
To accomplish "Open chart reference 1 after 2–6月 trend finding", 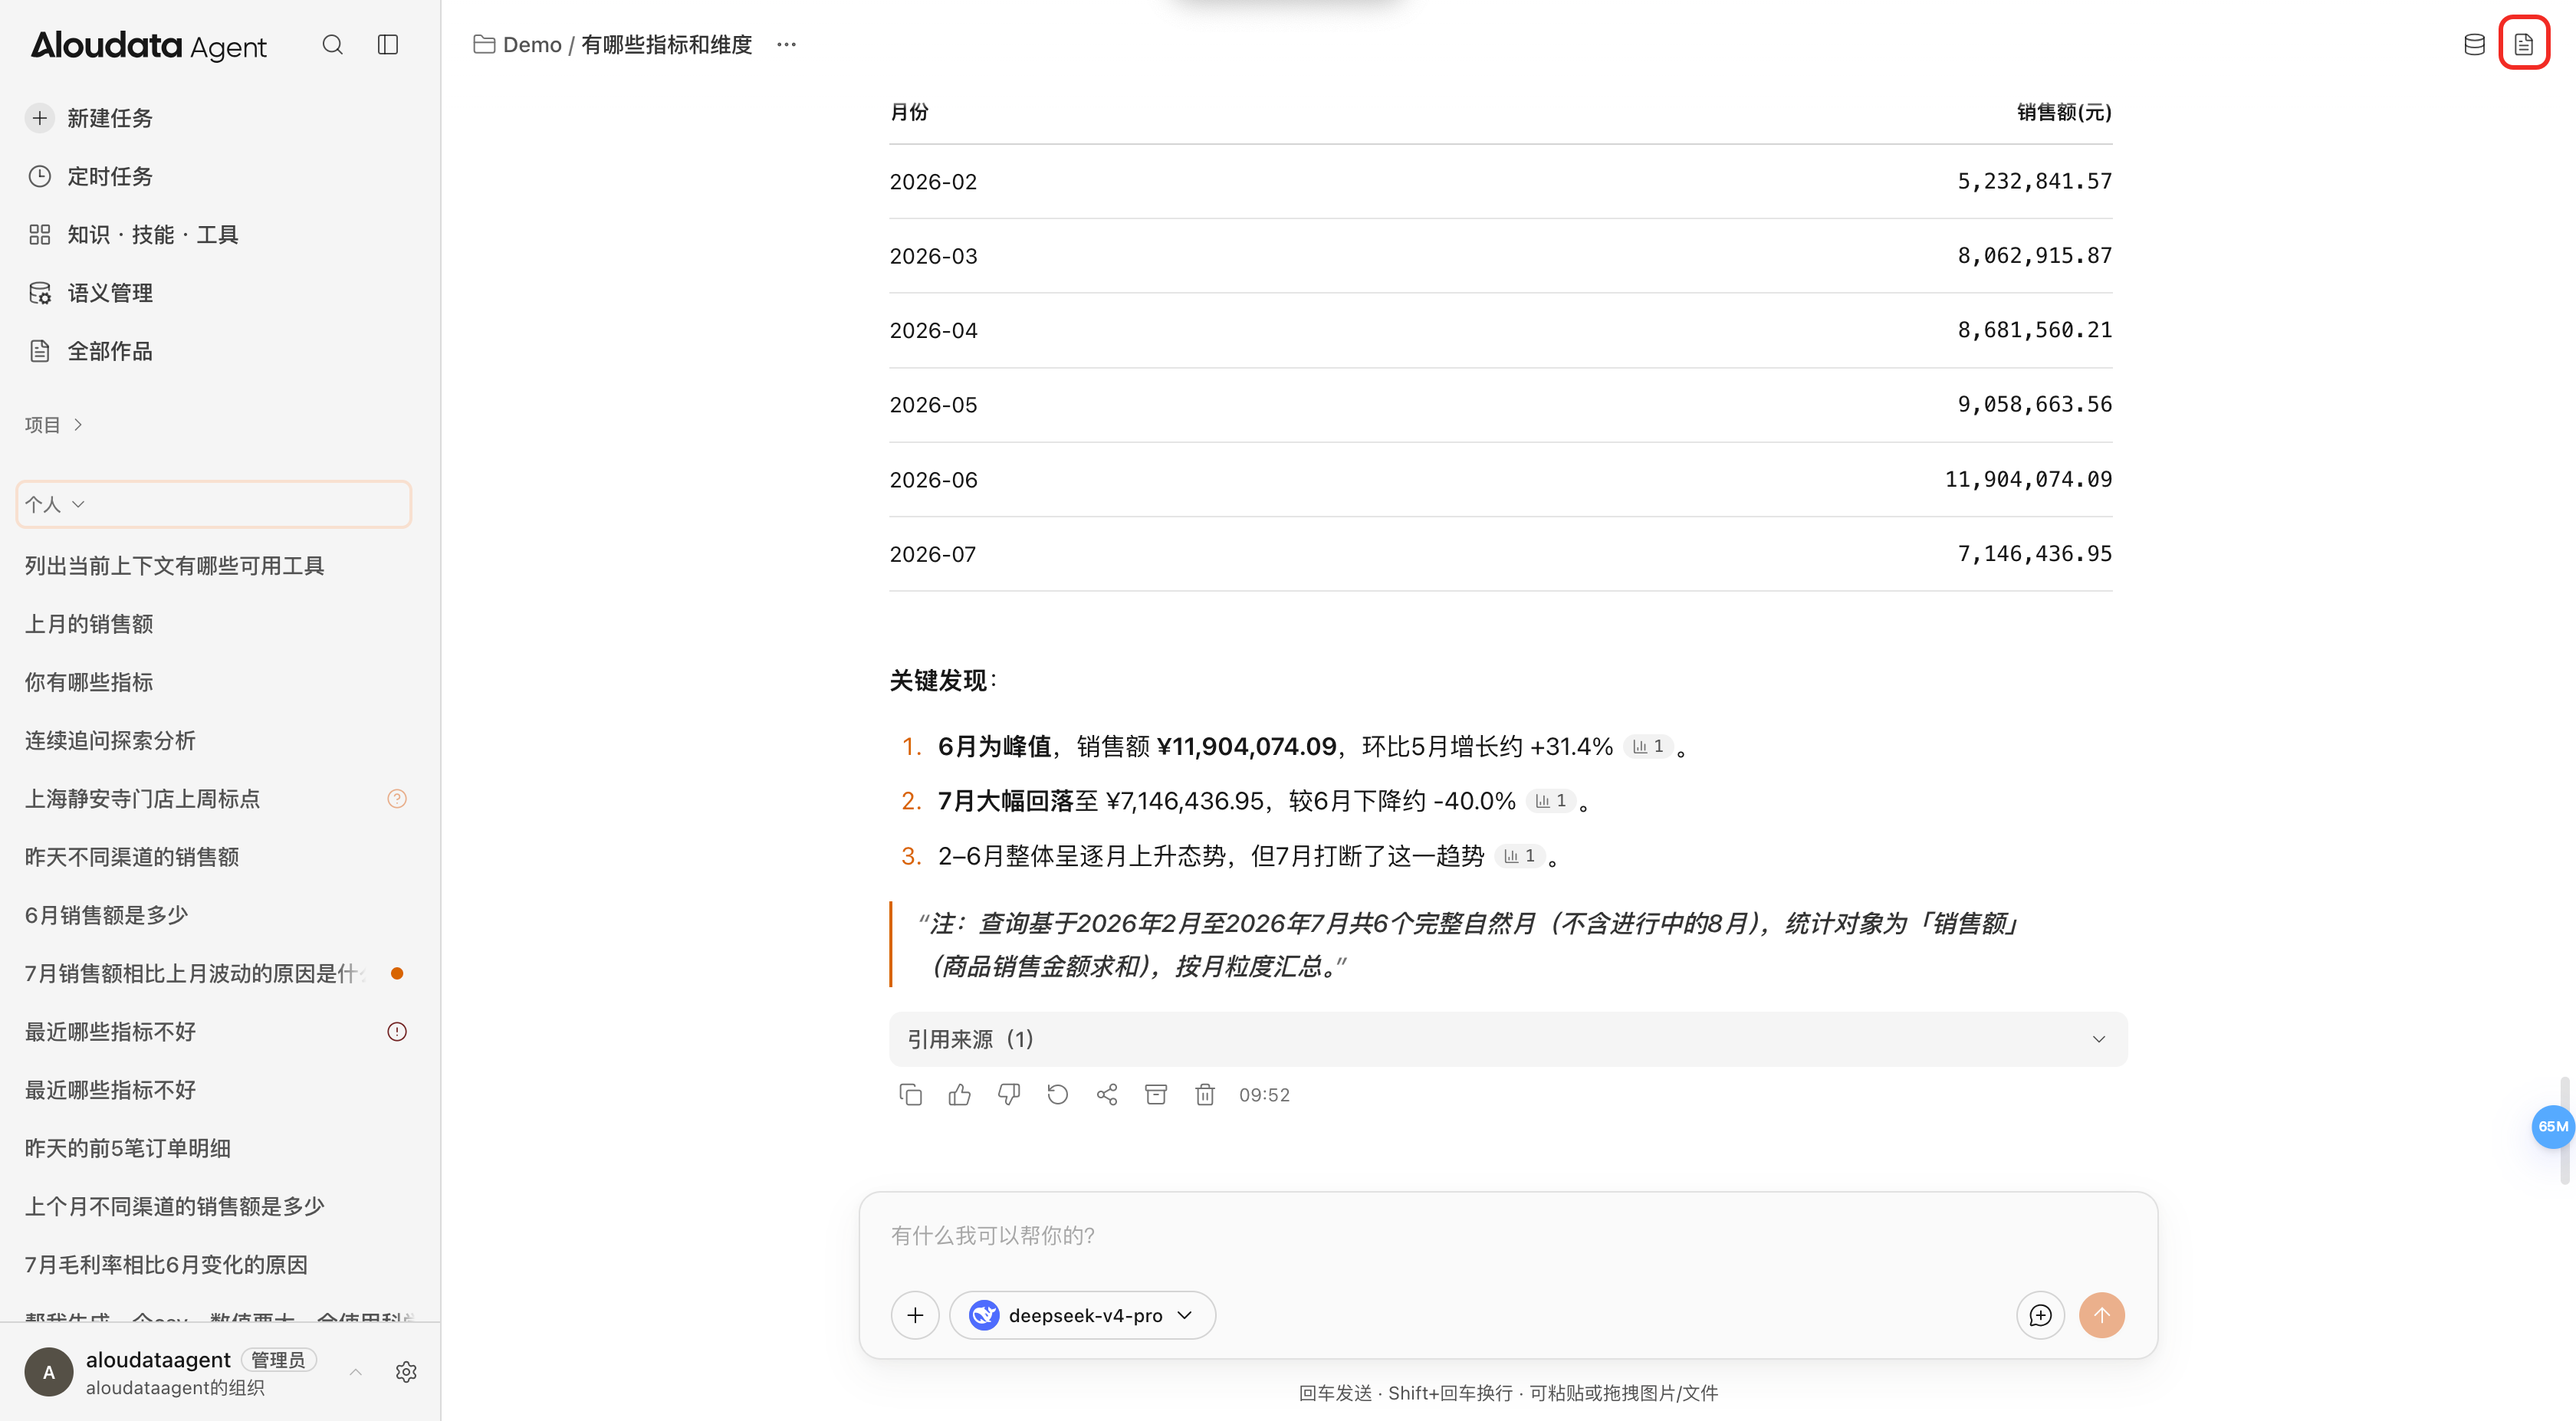I will [1519, 856].
